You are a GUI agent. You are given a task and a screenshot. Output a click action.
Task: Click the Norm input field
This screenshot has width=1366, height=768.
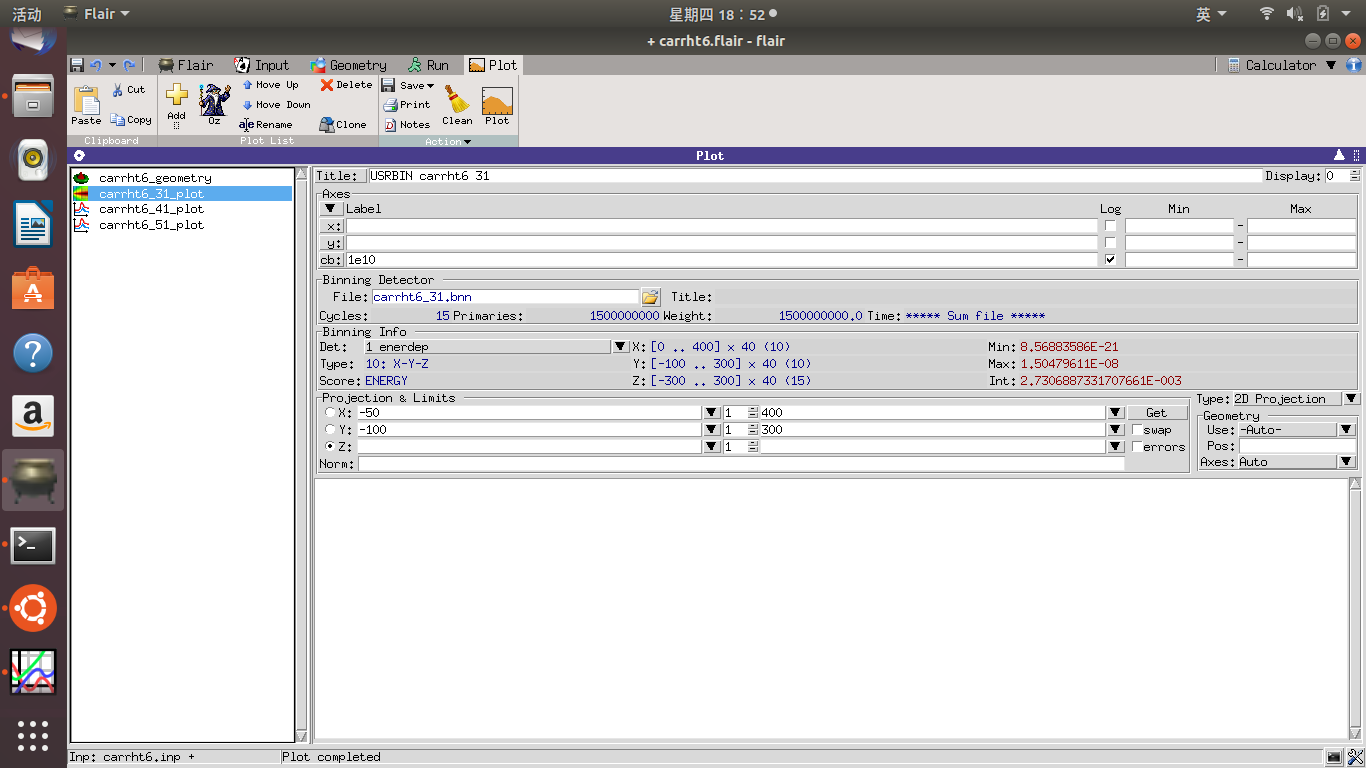coord(741,464)
